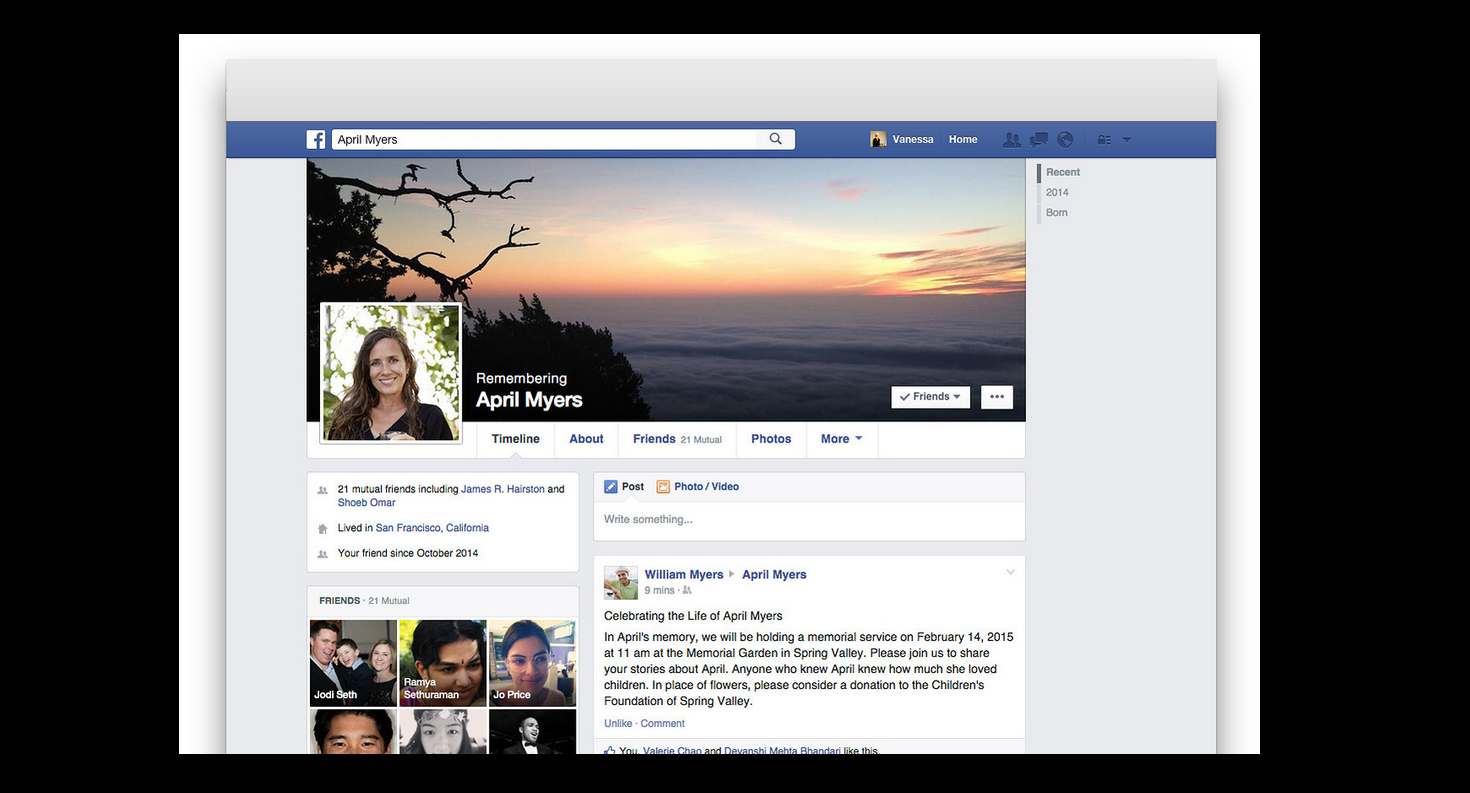Open post options chevron on William's post
Screen dimensions: 1470x793
tap(1010, 572)
